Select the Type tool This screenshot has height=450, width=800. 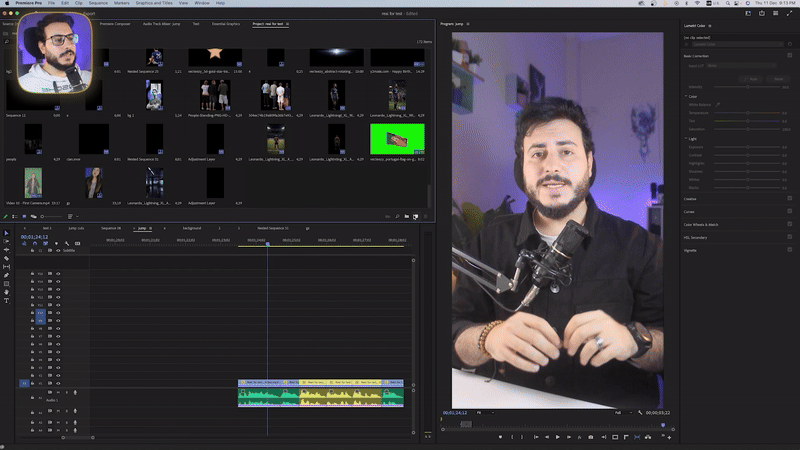[6, 300]
